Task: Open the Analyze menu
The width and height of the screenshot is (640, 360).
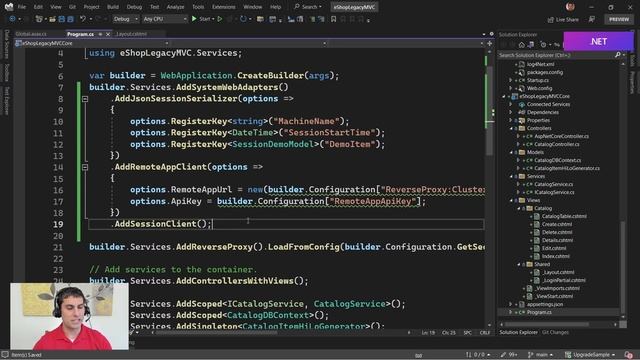Action: click(176, 7)
